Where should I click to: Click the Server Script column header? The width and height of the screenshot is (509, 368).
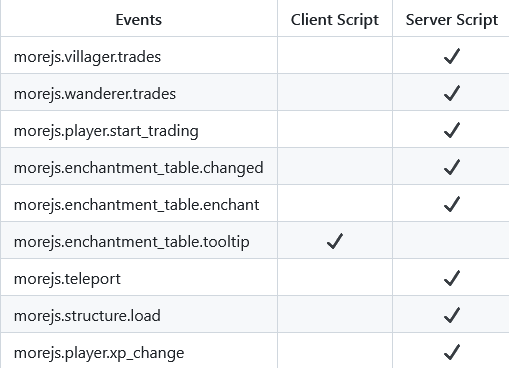[452, 20]
